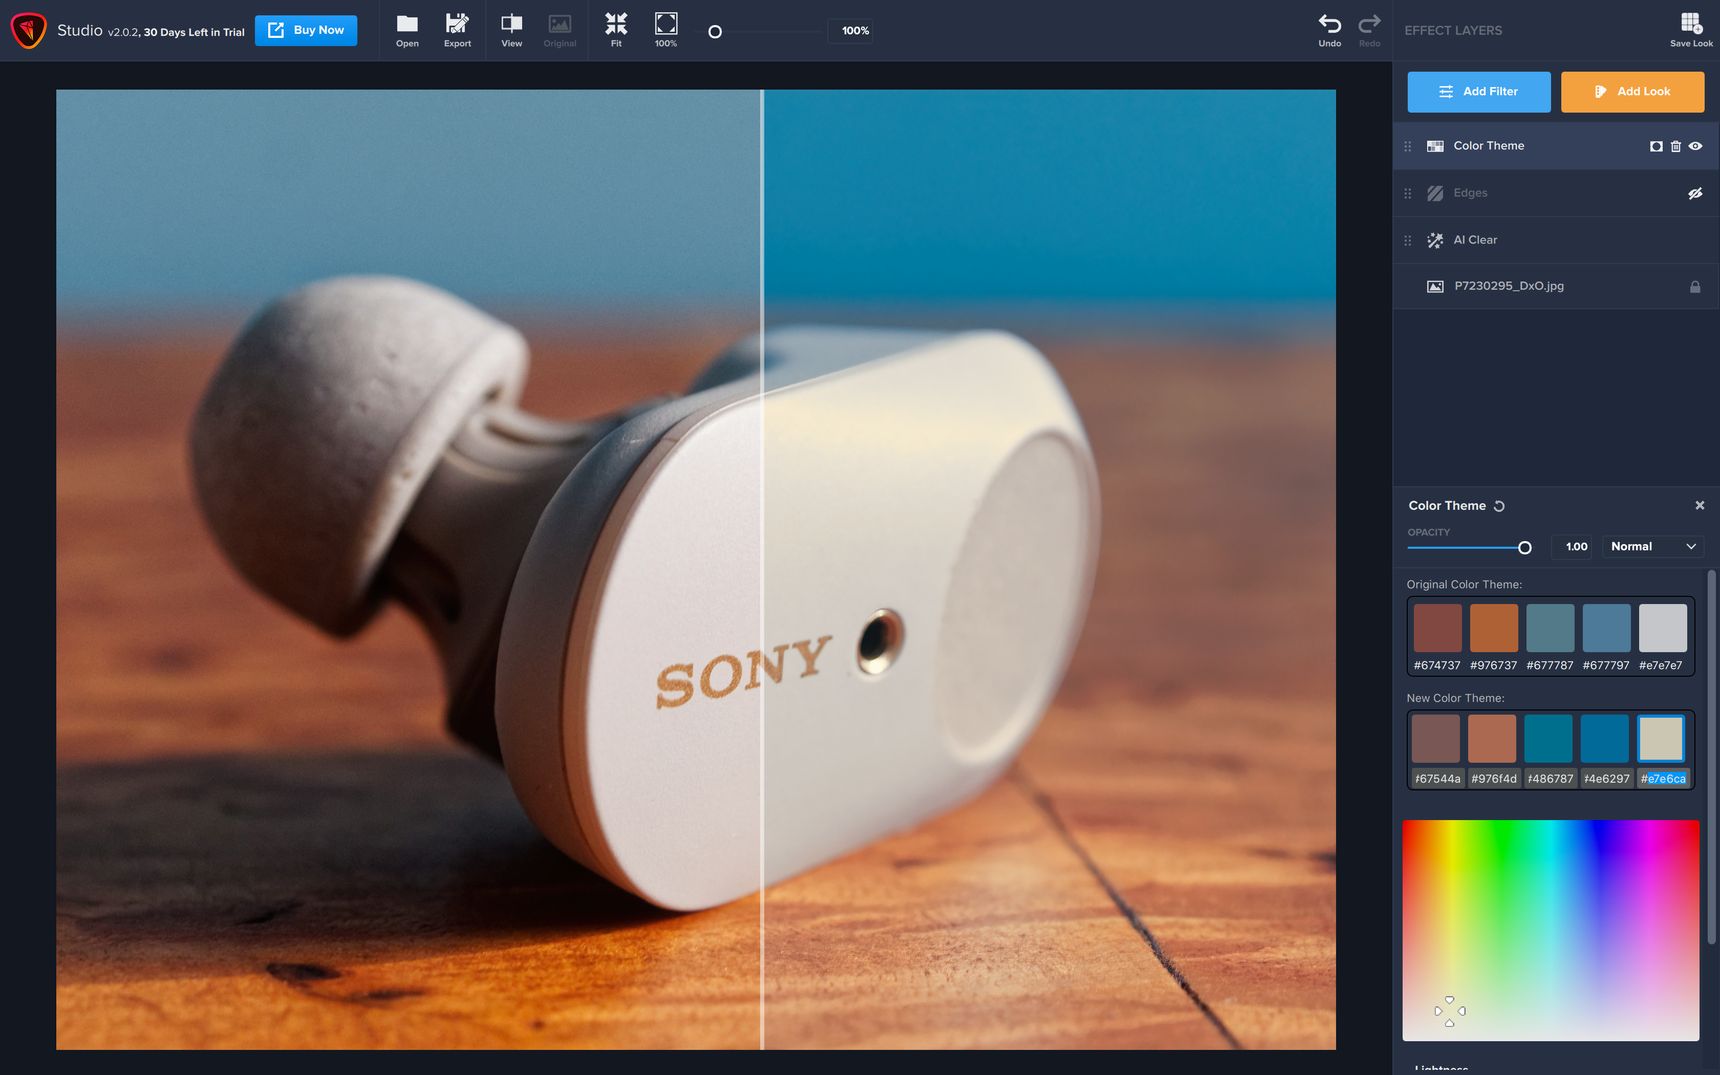This screenshot has width=1720, height=1075.
Task: Click the Topaz Studio logo icon
Action: tap(28, 30)
